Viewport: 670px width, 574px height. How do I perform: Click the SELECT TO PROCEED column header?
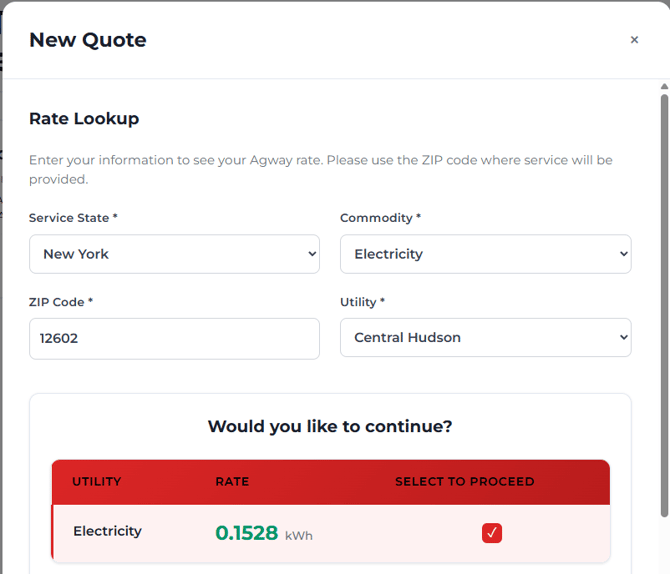tap(464, 482)
